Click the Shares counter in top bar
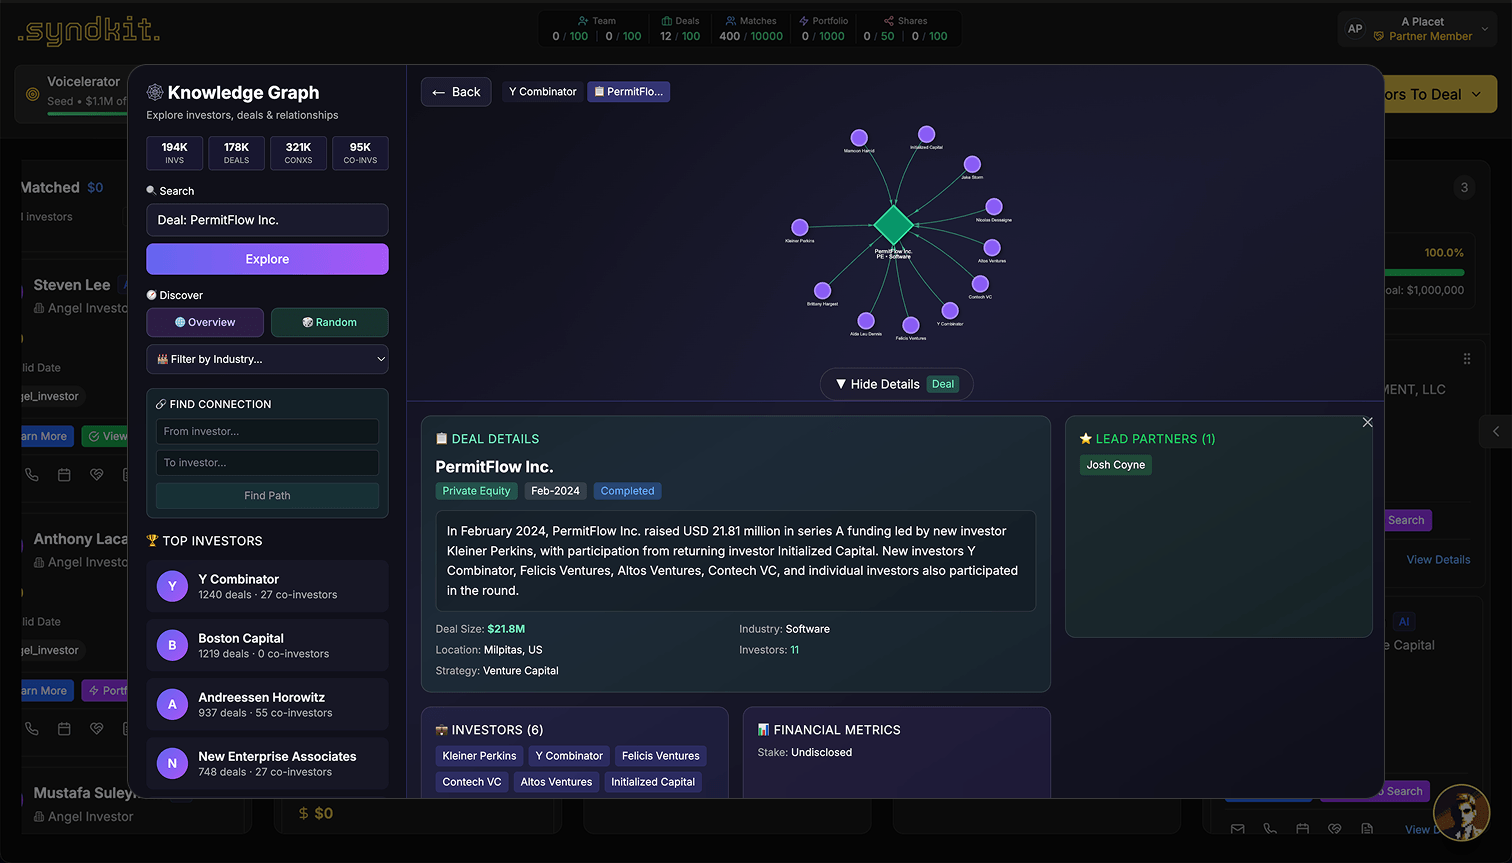Screen dimensions: 1512x863 [x=905, y=29]
